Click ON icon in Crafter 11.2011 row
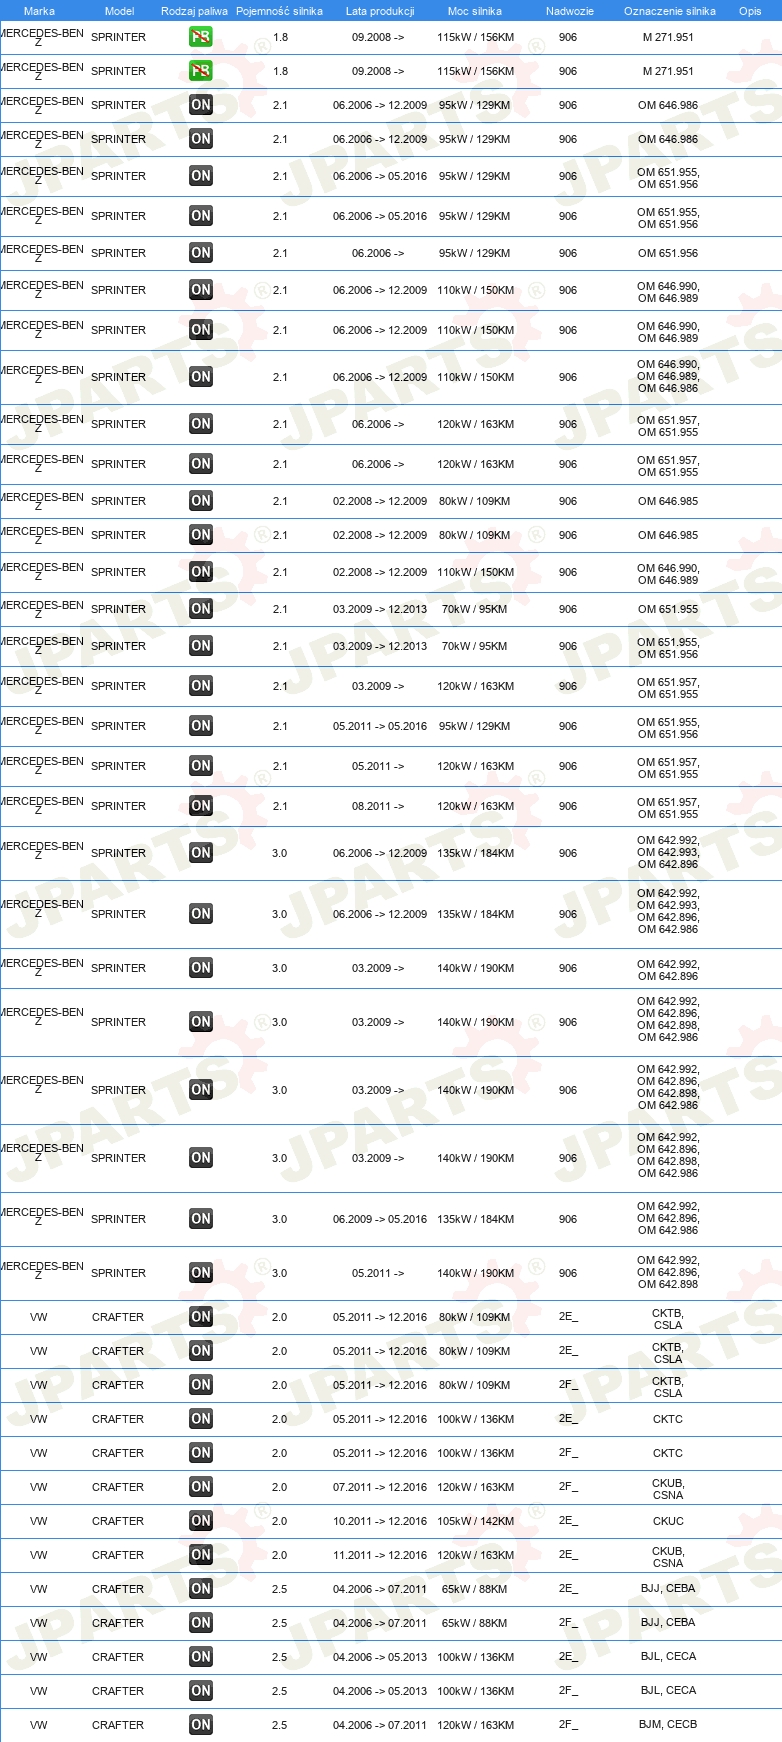The width and height of the screenshot is (782, 1742). 201,1555
